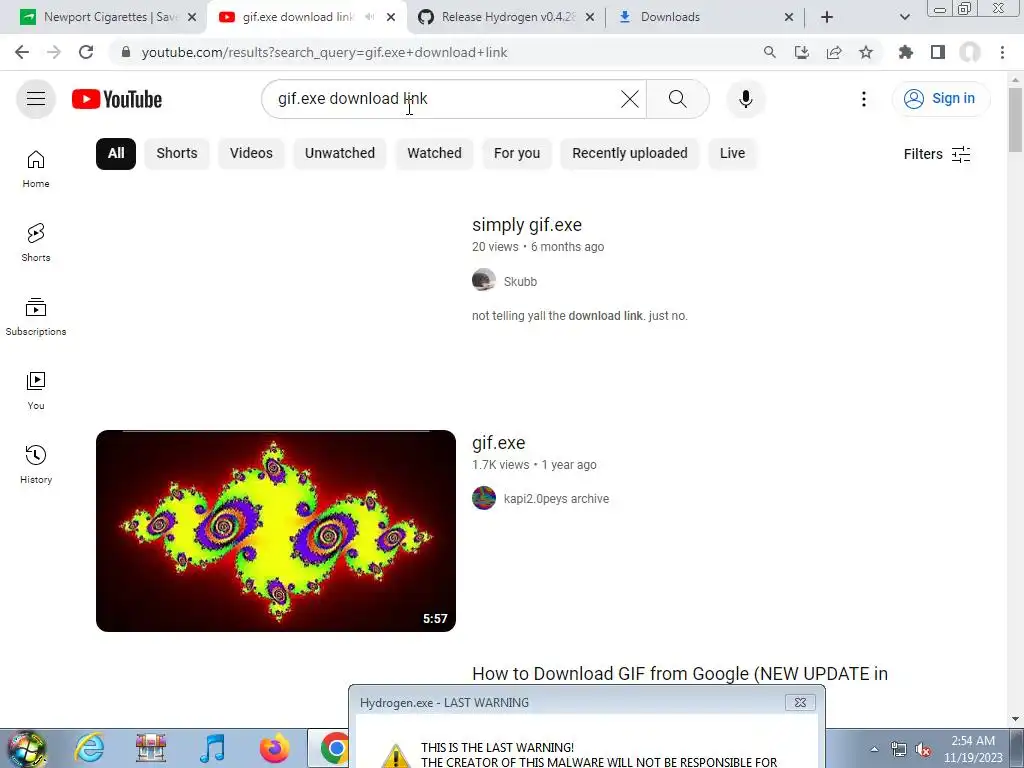This screenshot has width=1024, height=768.
Task: Open the YouTube guide hamburger menu
Action: coord(36,99)
